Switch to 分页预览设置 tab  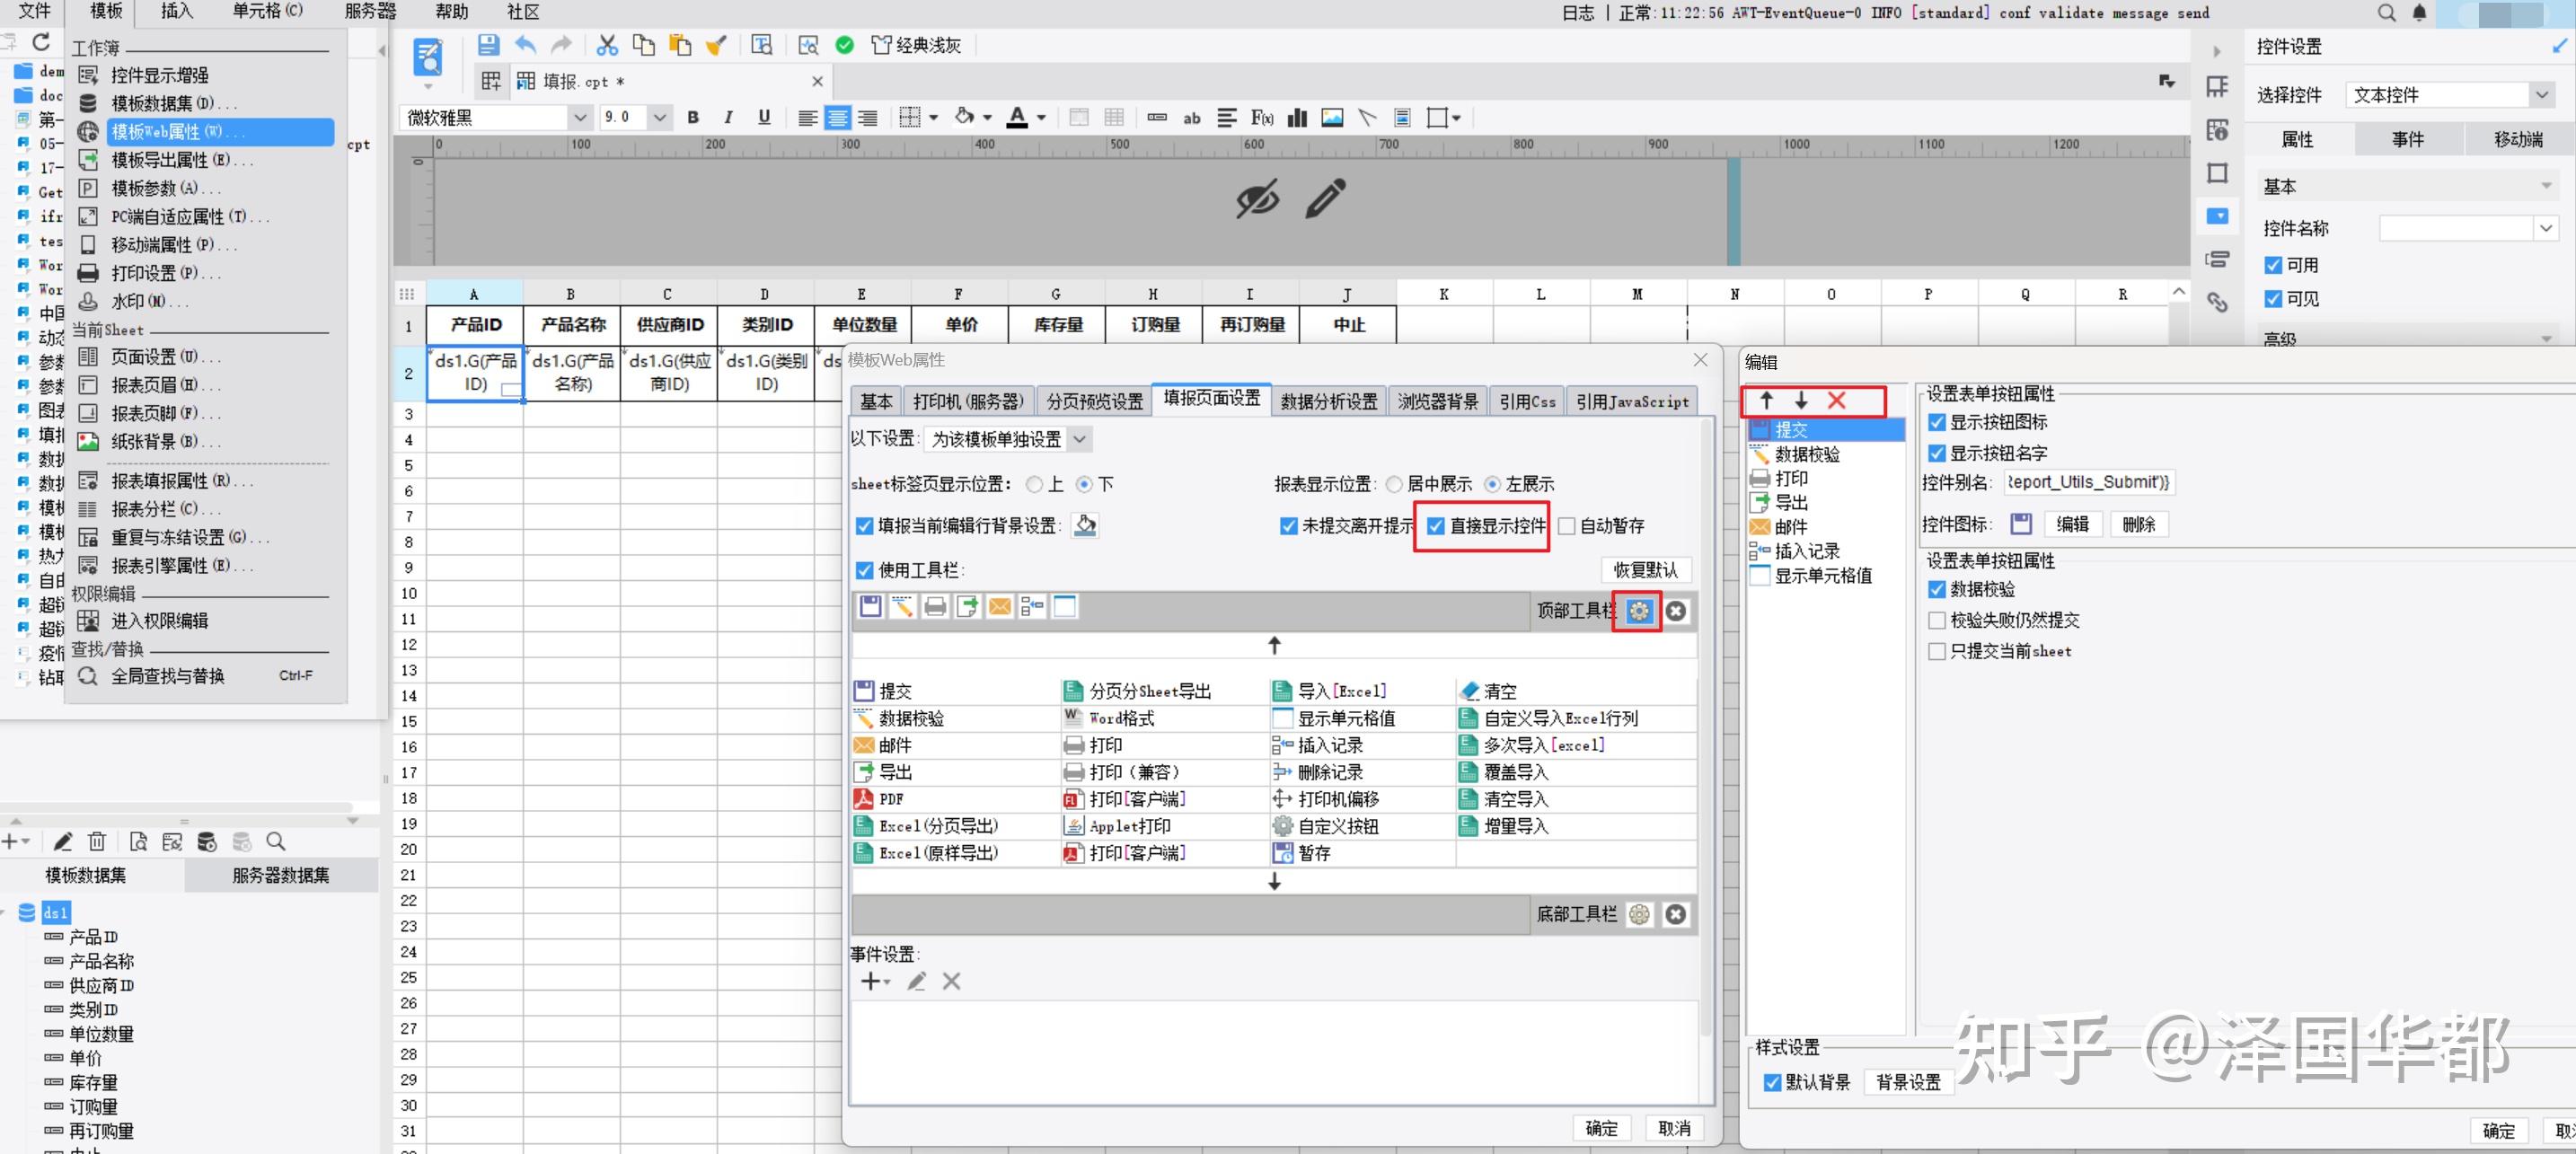tap(1094, 401)
